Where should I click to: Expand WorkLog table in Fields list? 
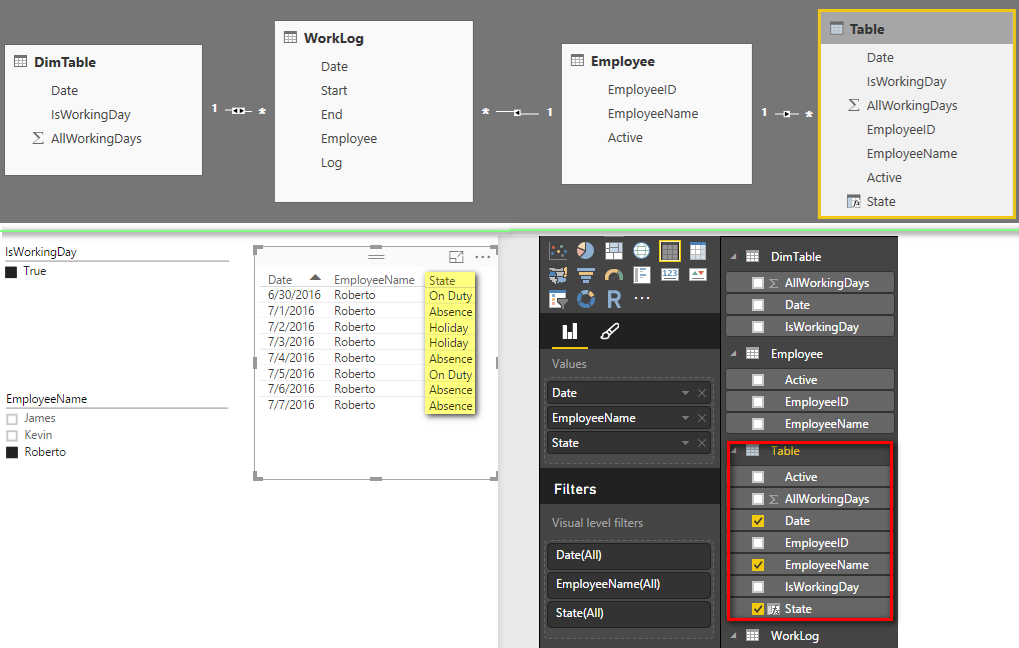(x=733, y=636)
